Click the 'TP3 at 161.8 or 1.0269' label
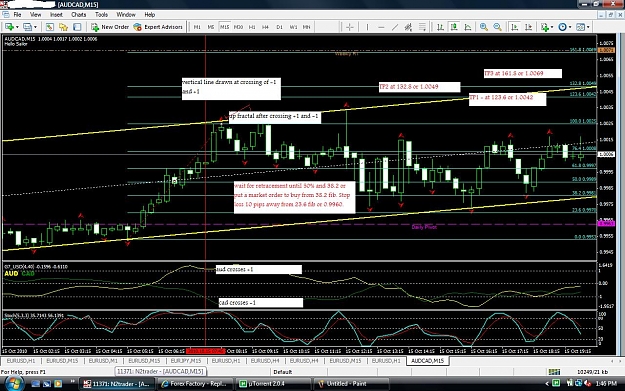625x391 pixels. (x=523, y=73)
